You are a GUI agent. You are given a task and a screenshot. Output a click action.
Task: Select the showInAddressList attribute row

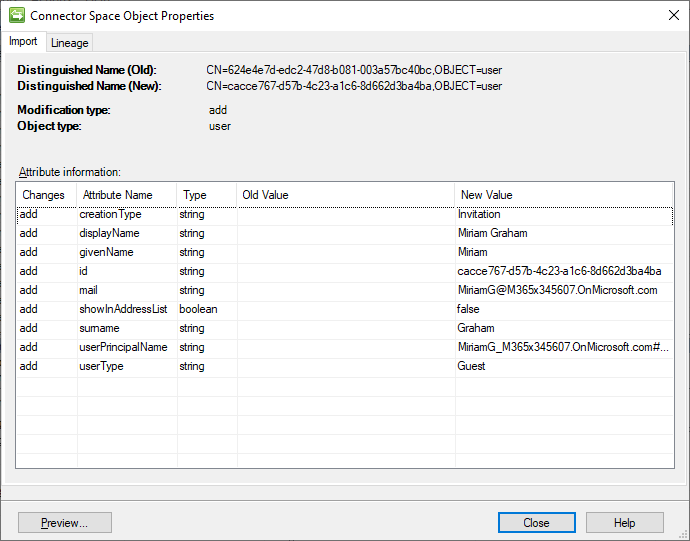[x=122, y=309]
